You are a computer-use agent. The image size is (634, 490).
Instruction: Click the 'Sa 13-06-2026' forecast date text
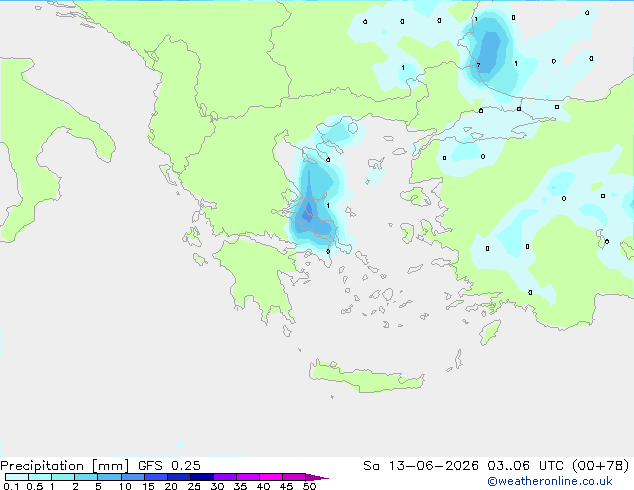(x=421, y=466)
